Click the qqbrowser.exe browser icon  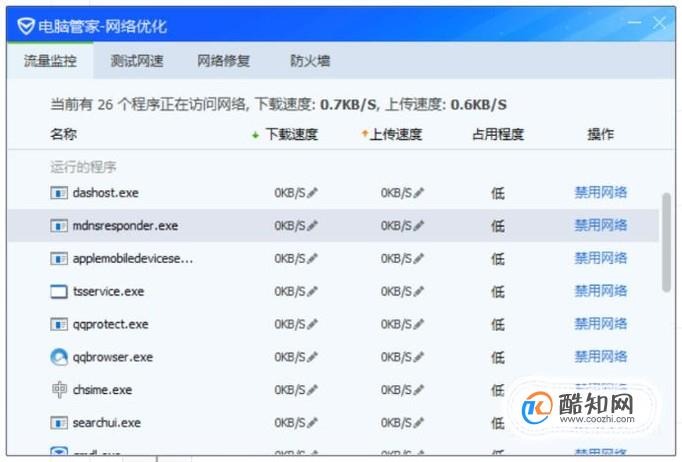(x=59, y=357)
